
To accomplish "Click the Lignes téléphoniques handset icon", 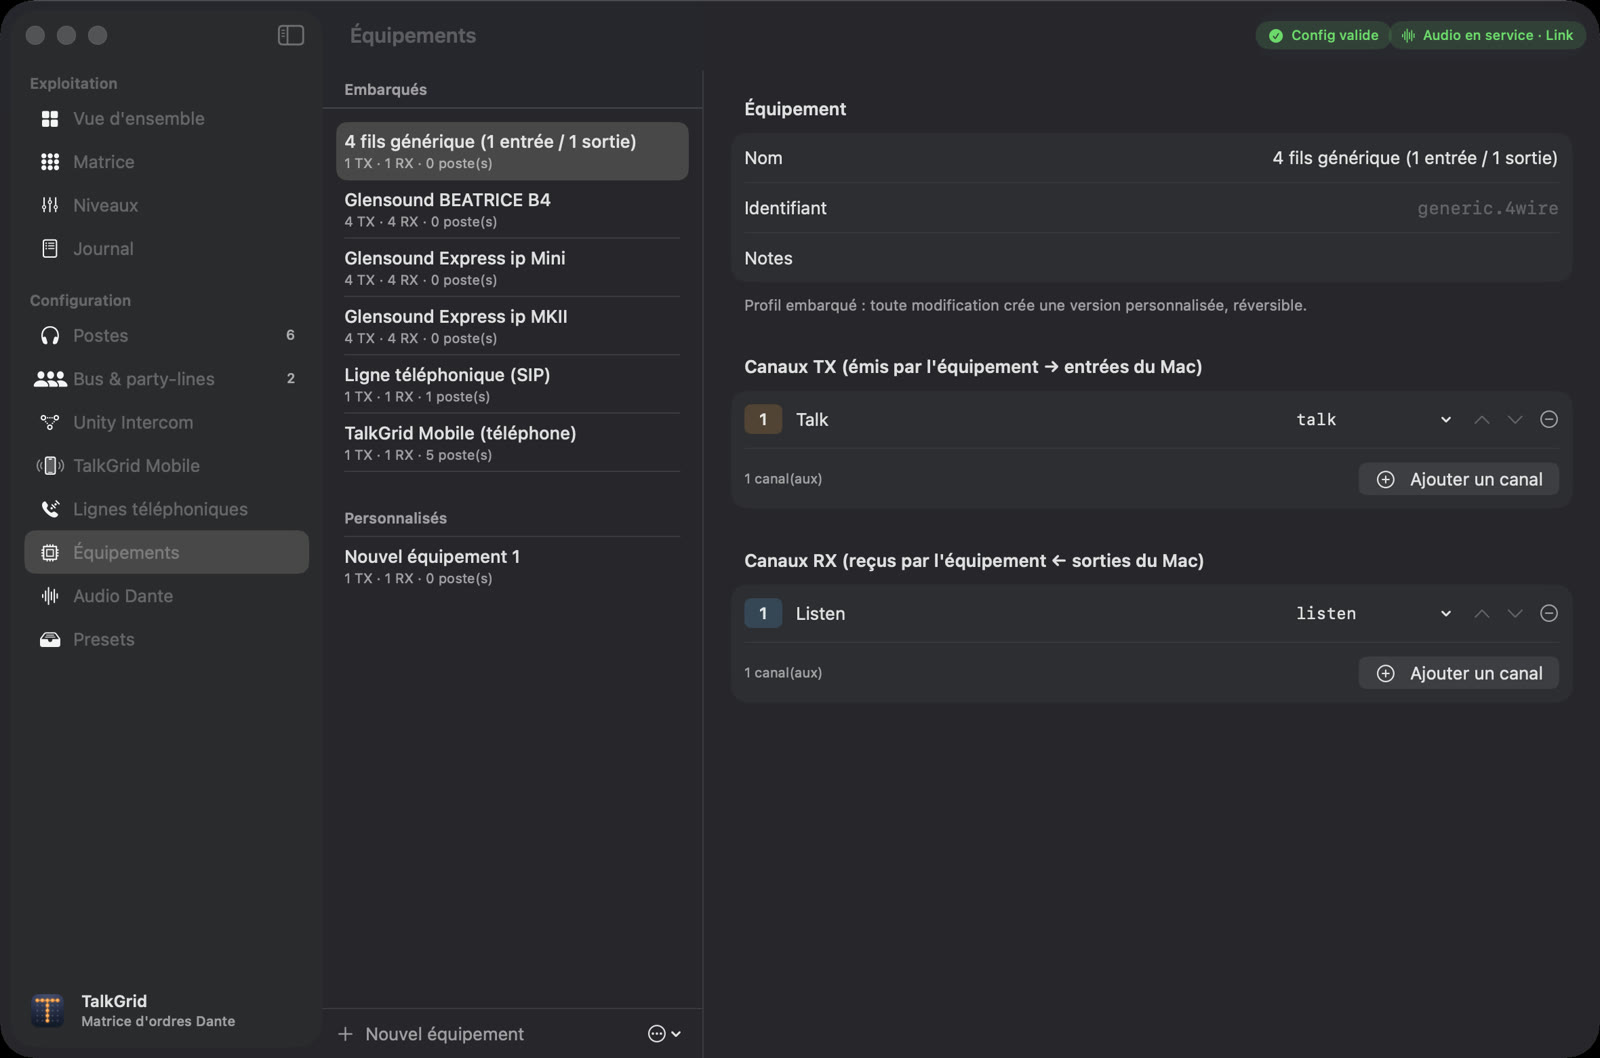I will 50,509.
